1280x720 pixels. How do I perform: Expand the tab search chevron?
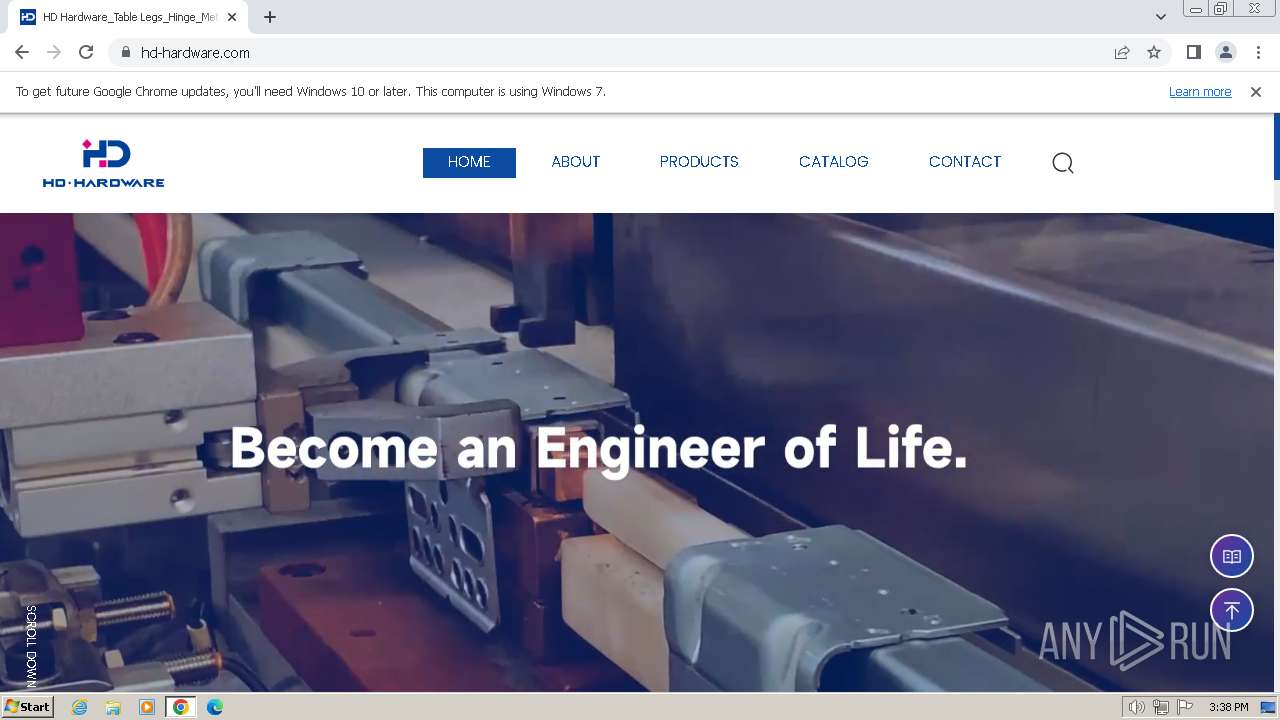[1161, 17]
